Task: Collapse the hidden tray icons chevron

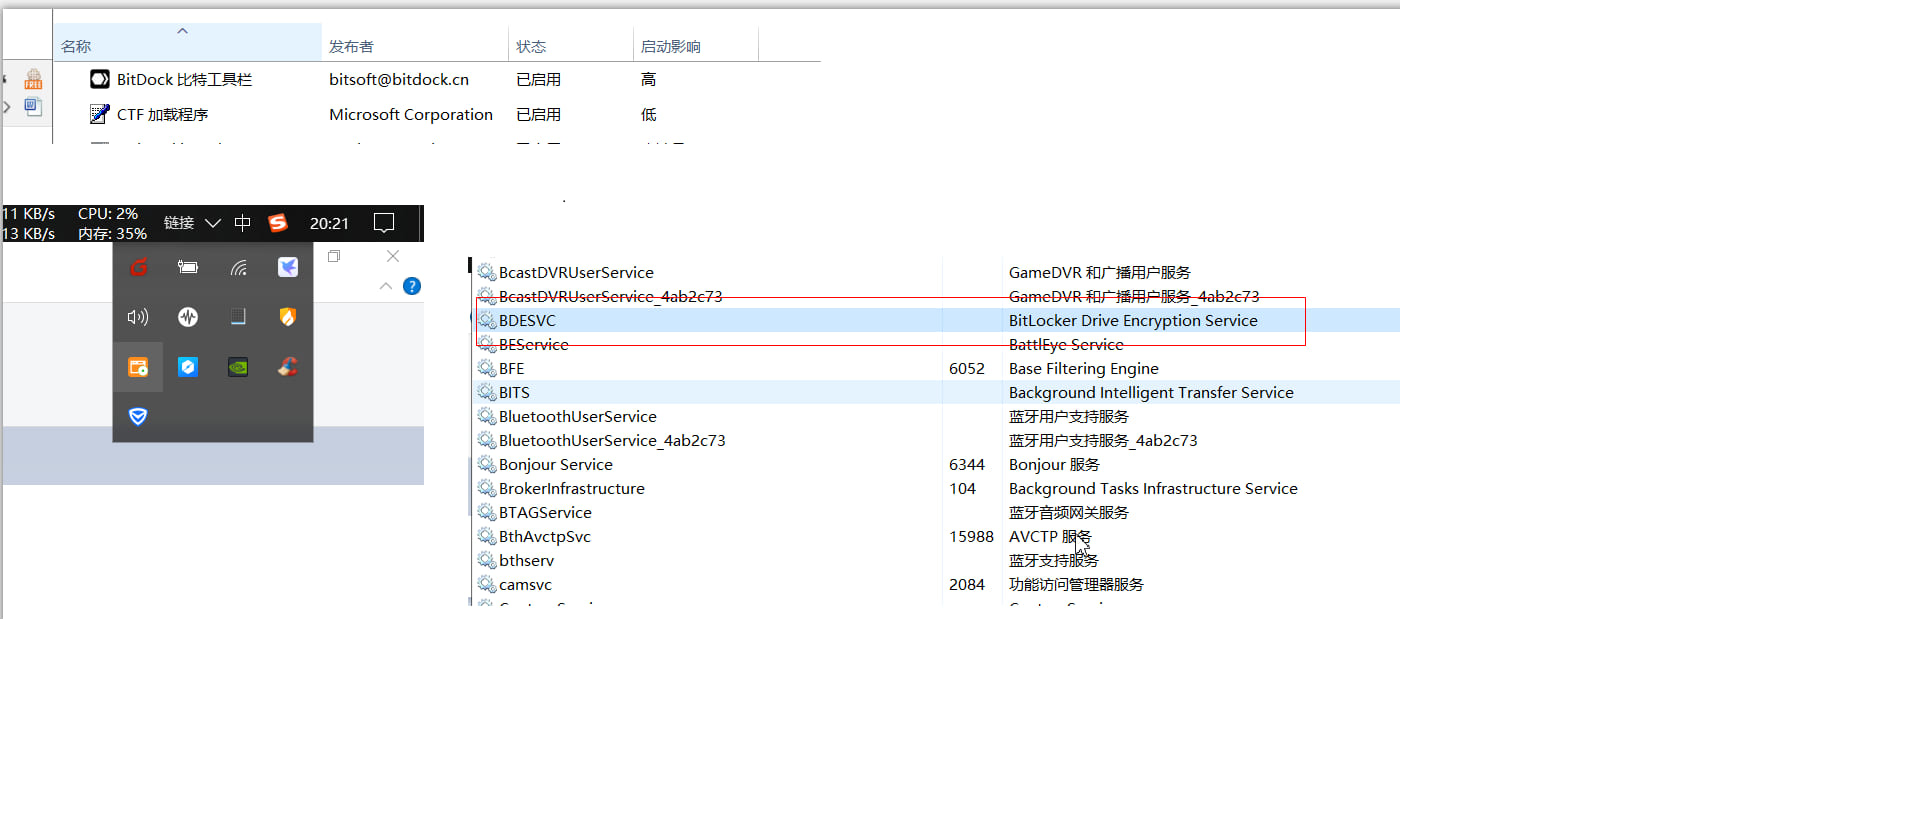Action: 213,223
